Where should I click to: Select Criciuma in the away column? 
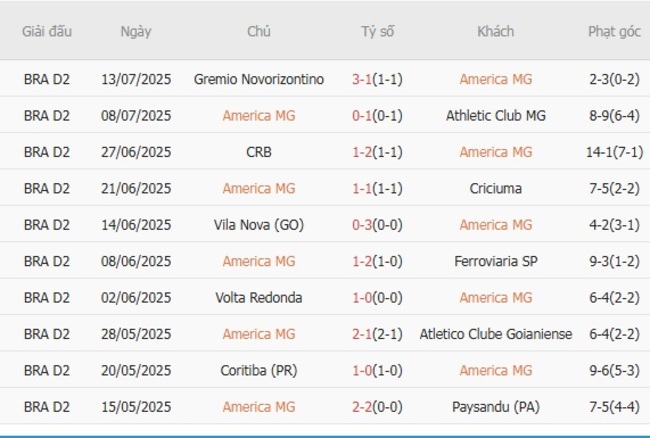(495, 188)
